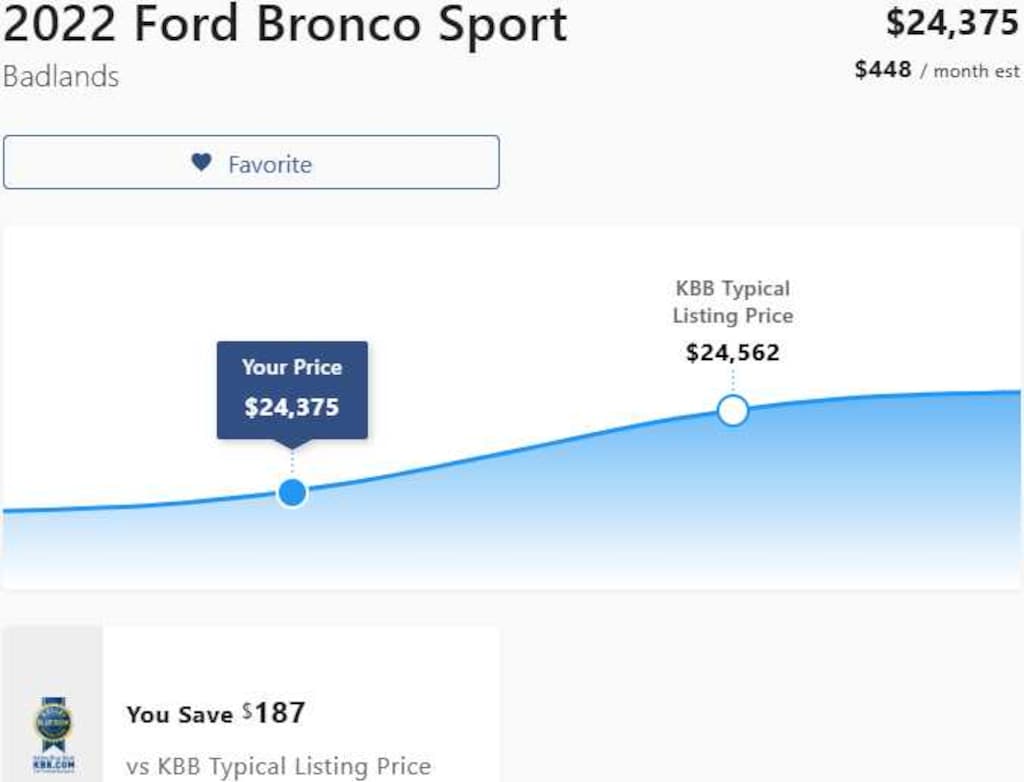Click the dotted line above the KBB marker
Image resolution: width=1024 pixels, height=782 pixels.
(734, 382)
